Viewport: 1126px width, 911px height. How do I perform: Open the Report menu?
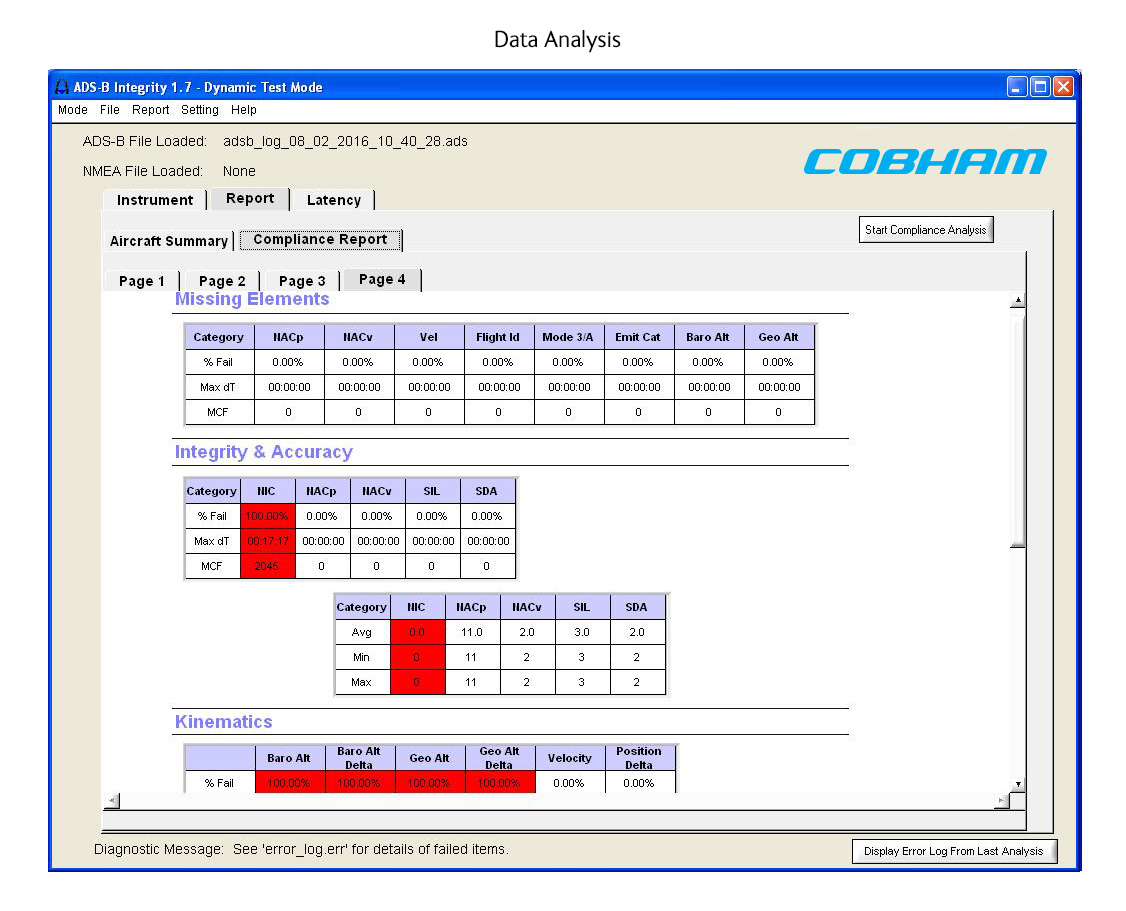click(150, 110)
